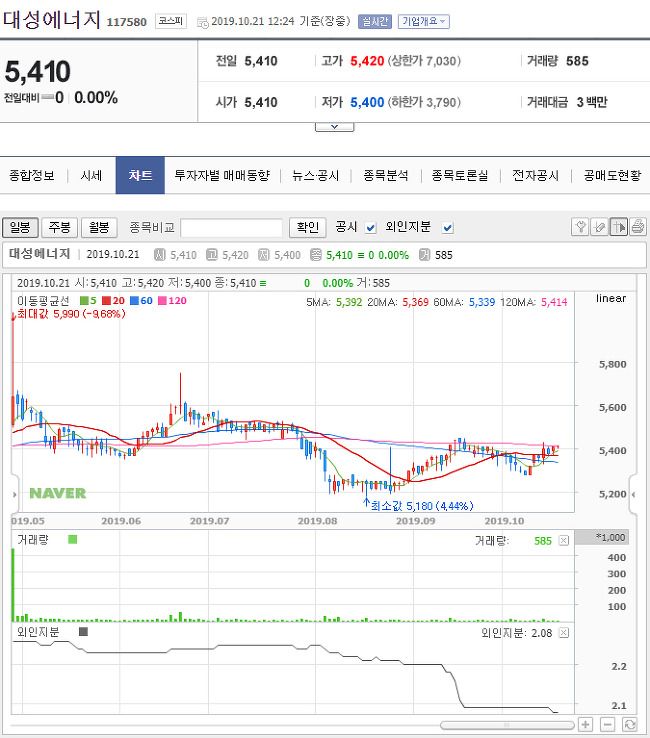The image size is (650, 738).
Task: Open the 시세 tab
Action: click(91, 176)
